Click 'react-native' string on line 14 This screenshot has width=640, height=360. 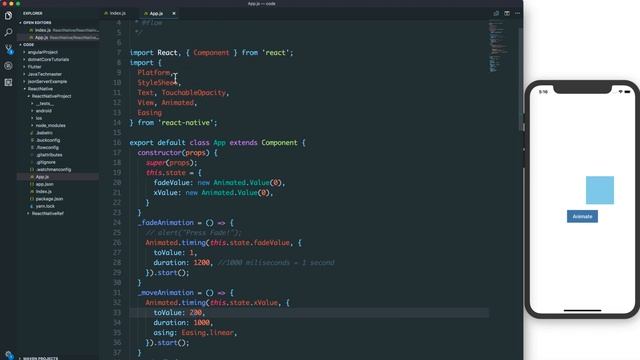(x=186, y=123)
